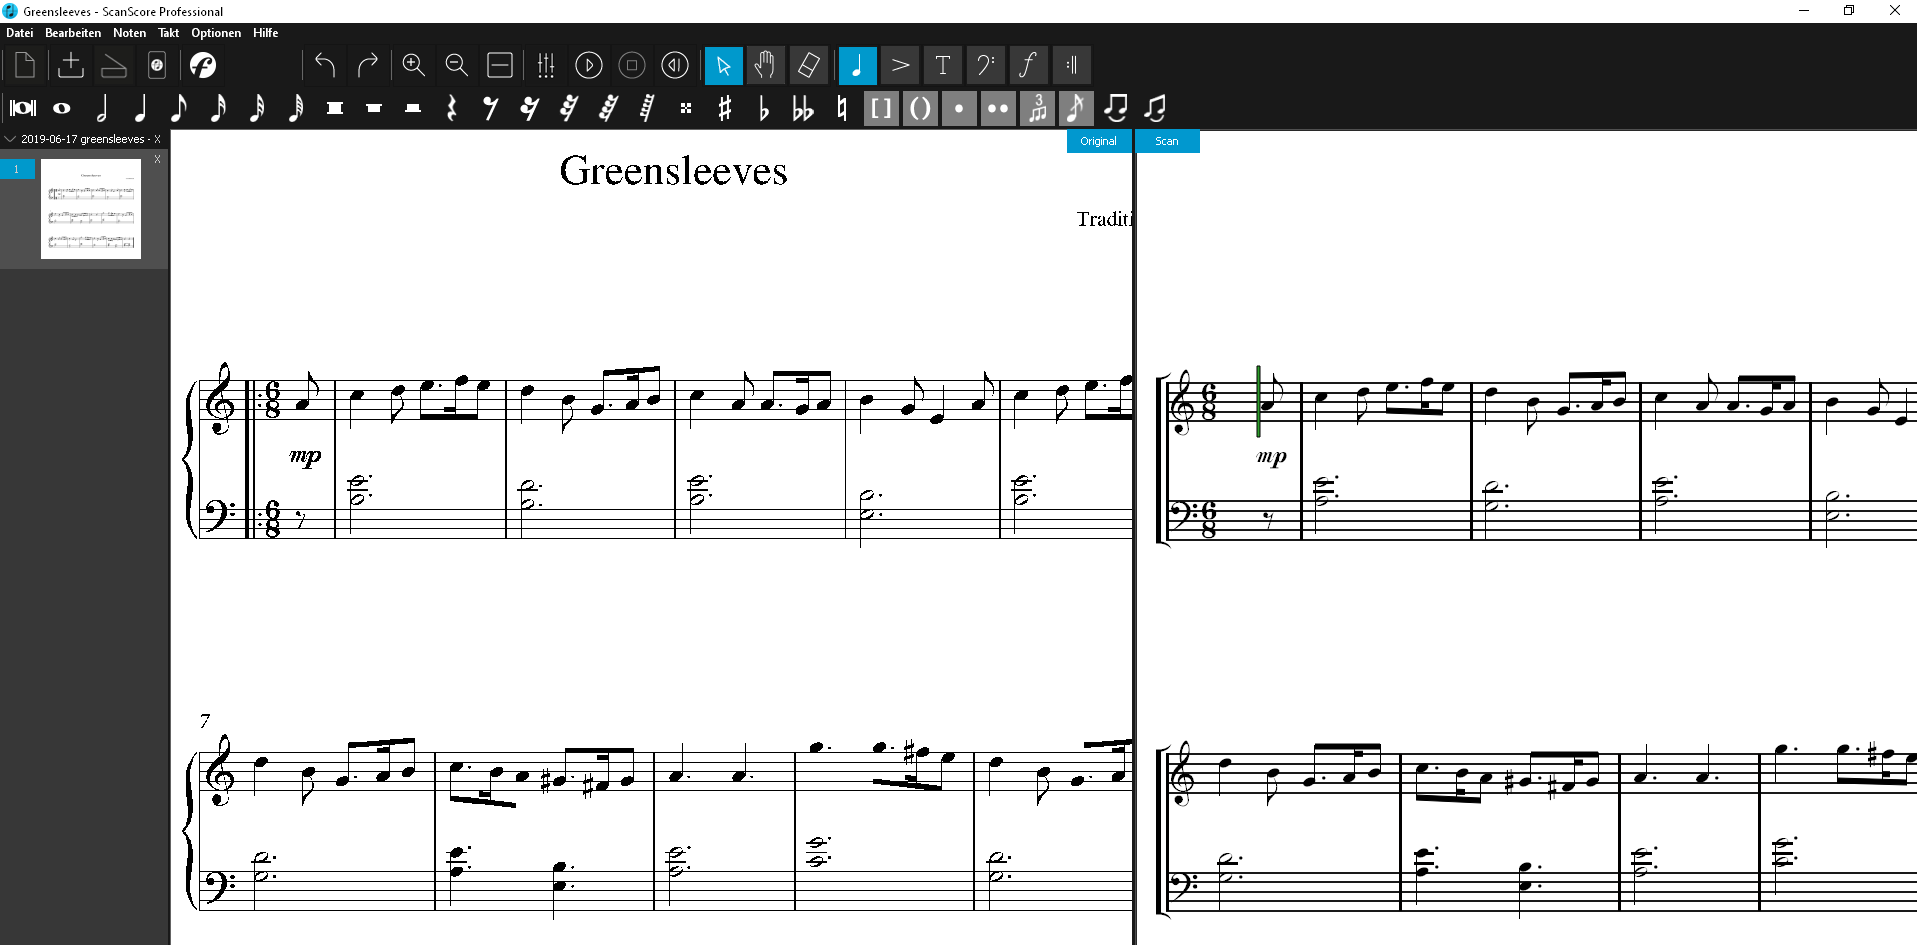Toggle the triplet tuplet button
The image size is (1917, 945).
(x=1037, y=108)
